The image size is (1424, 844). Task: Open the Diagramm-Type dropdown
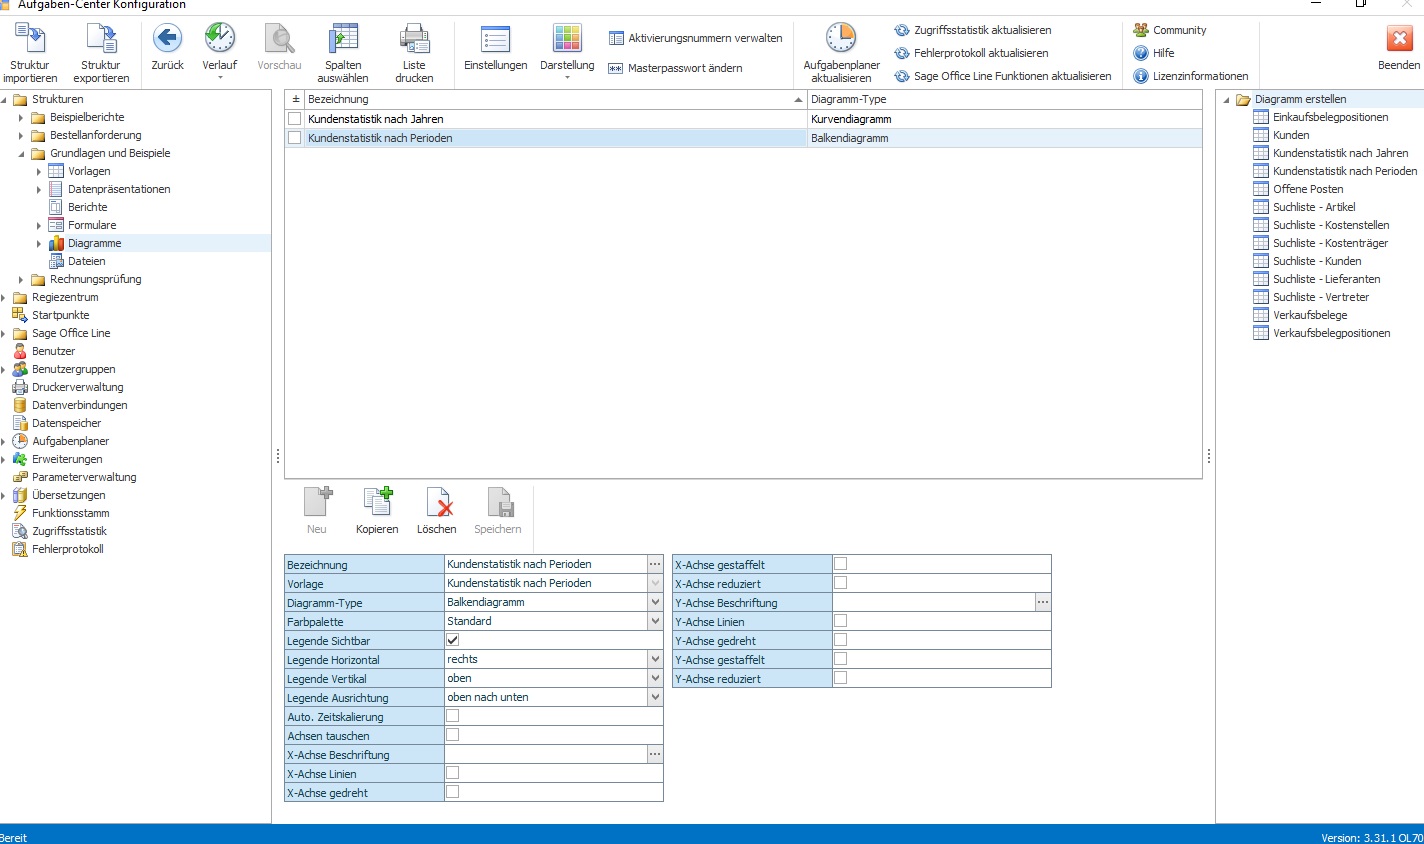coord(655,602)
